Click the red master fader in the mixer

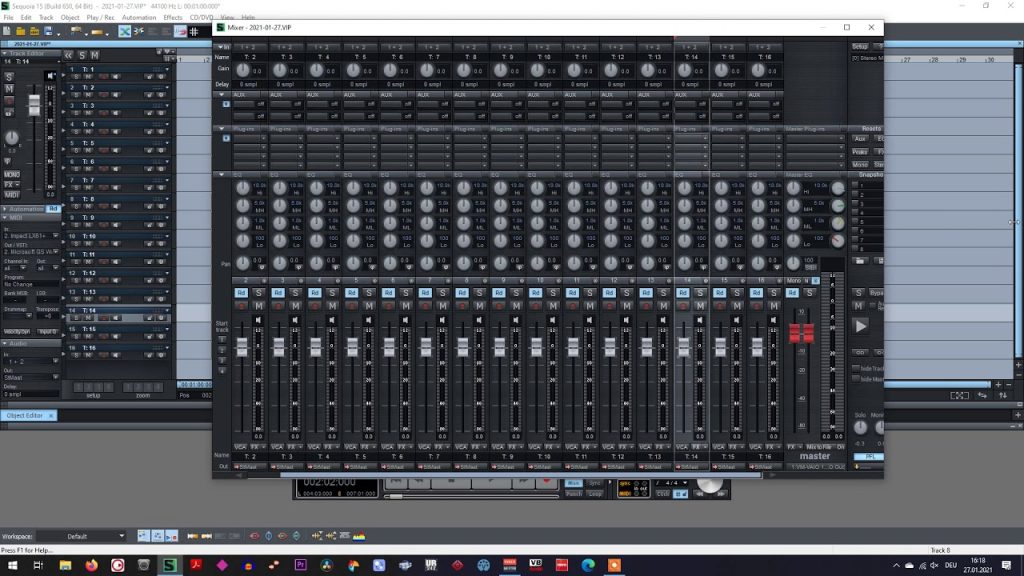tap(801, 332)
